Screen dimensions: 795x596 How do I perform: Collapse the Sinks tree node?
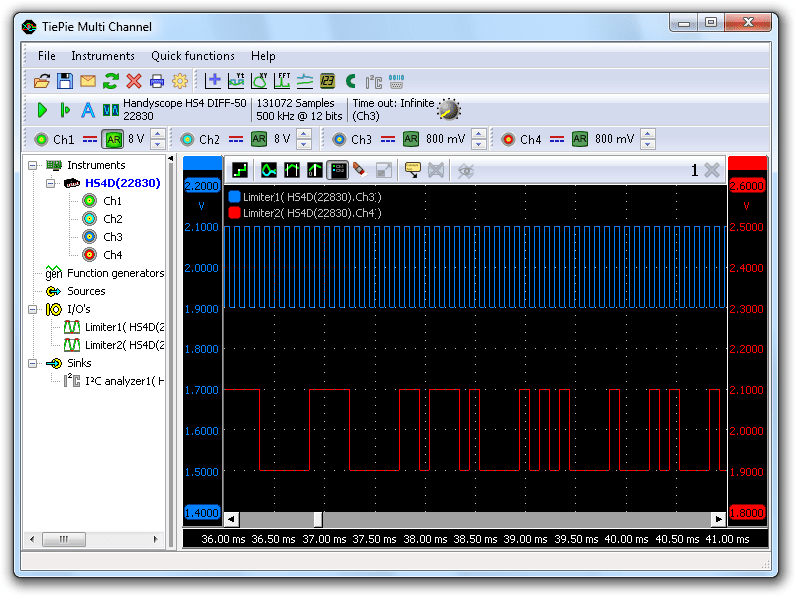32,363
